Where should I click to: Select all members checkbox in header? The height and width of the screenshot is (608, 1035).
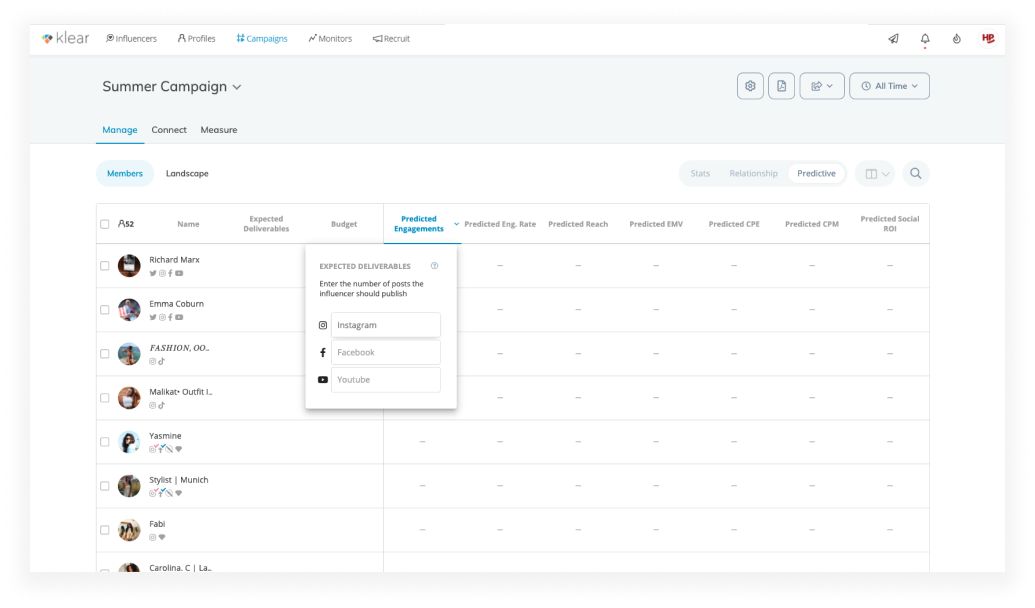pyautogui.click(x=104, y=224)
